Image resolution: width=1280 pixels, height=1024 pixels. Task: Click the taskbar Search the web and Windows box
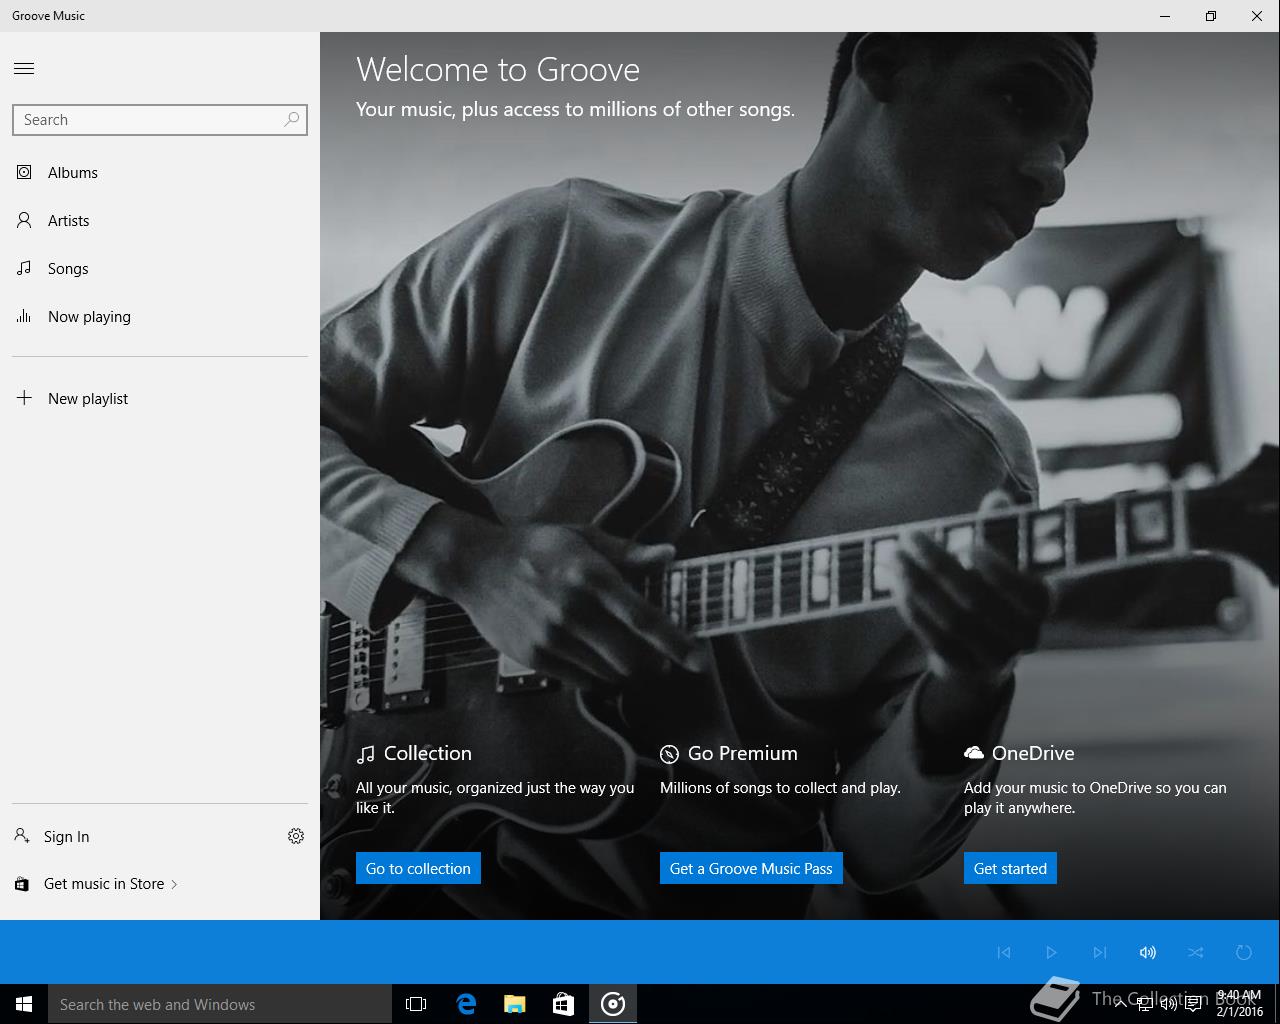coord(220,1004)
